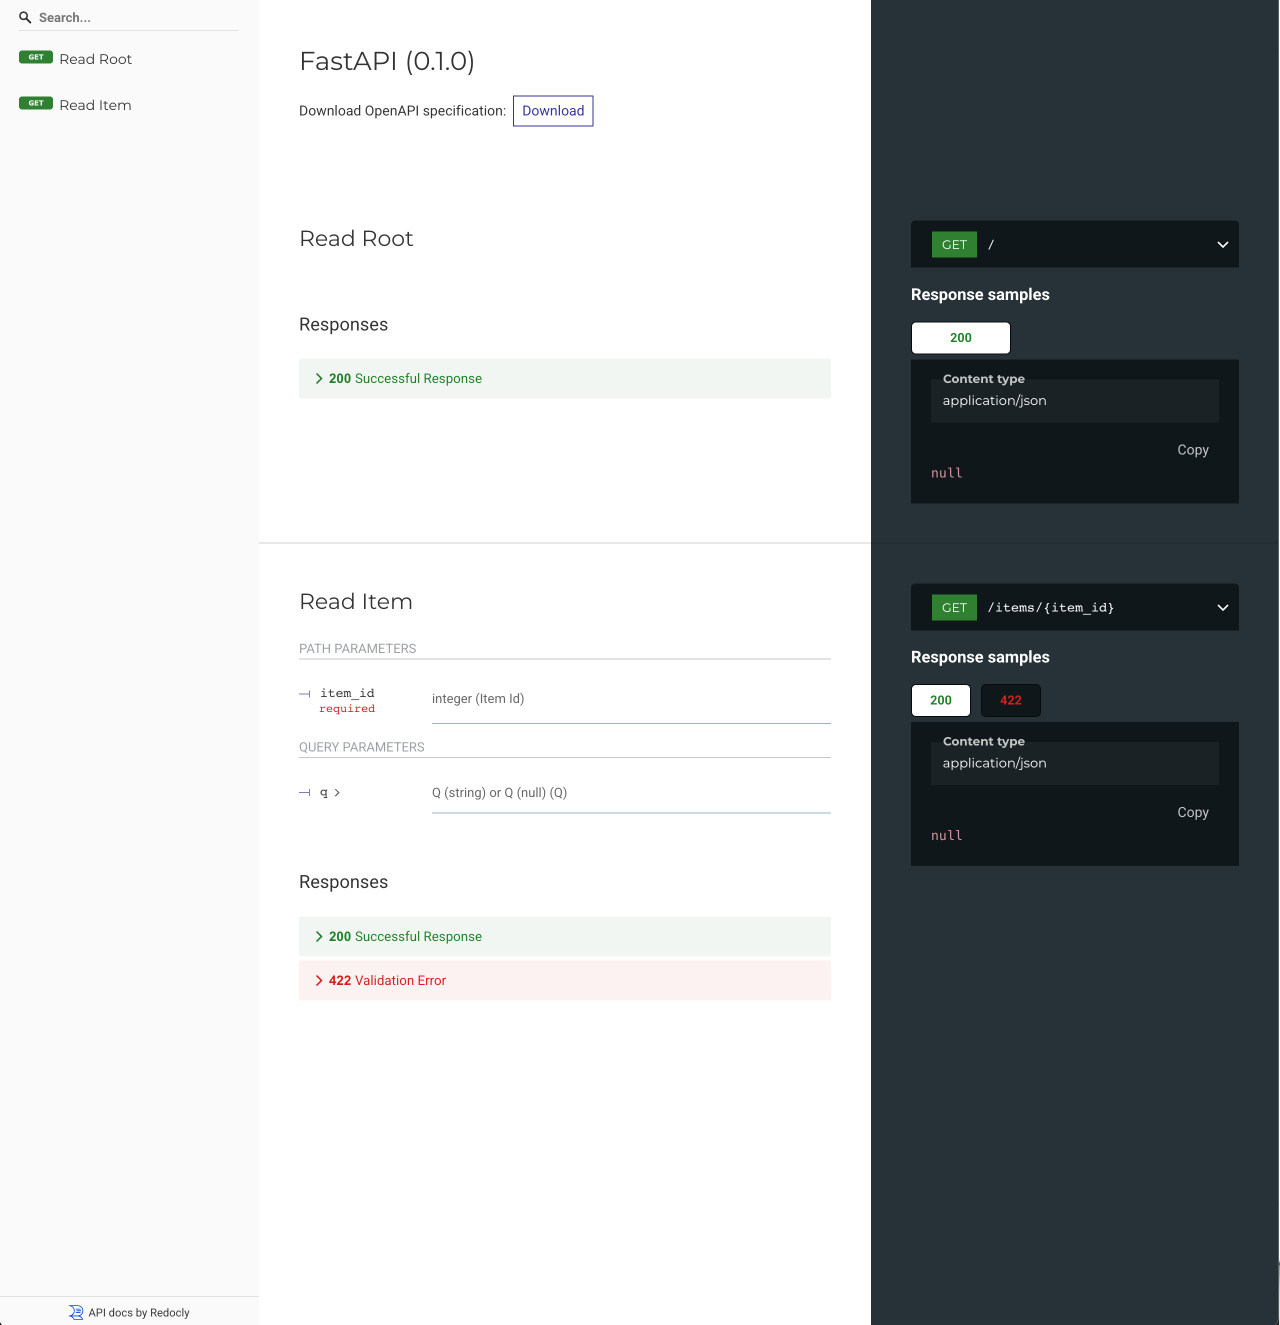Click the Responses heading under Read Item
This screenshot has width=1280, height=1325.
pyautogui.click(x=343, y=882)
